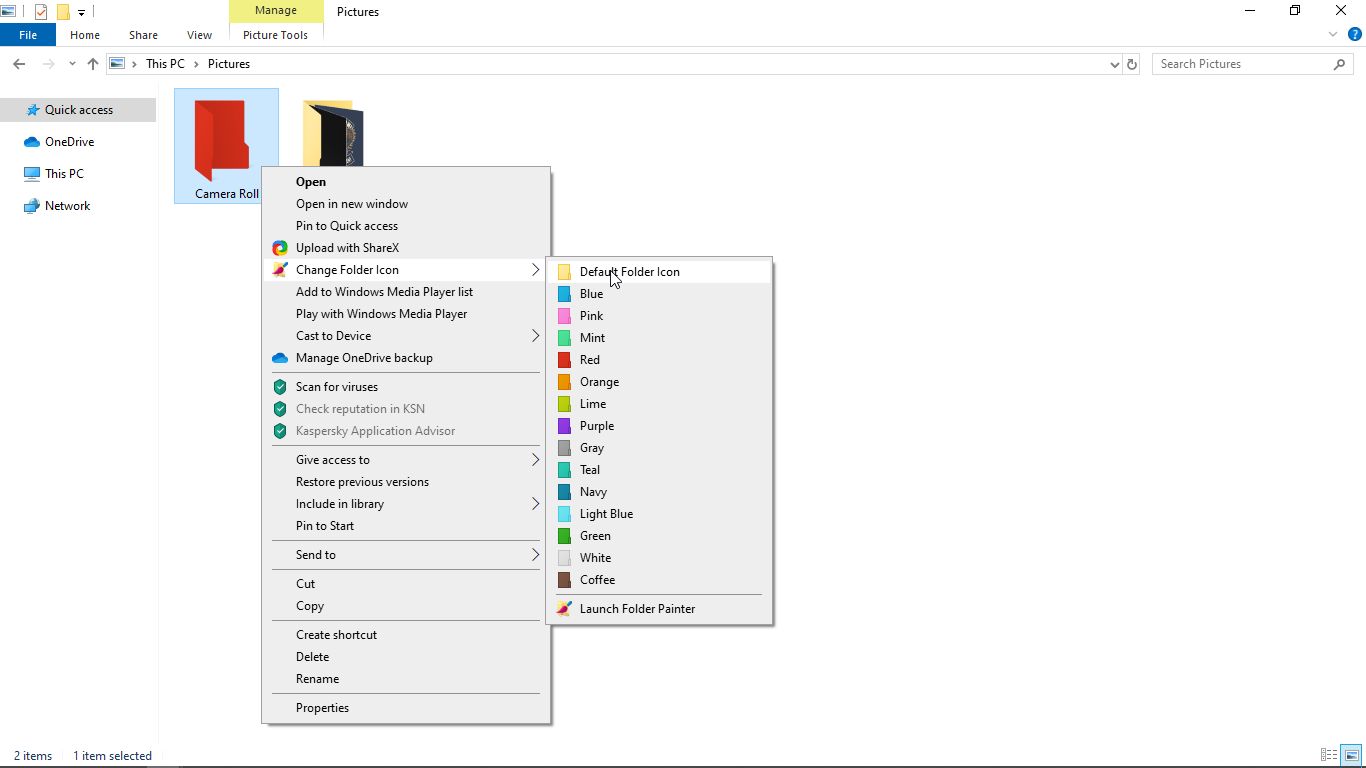Viewport: 1366px width, 768px height.
Task: Open OneDrive in the navigation pane
Action: [69, 142]
